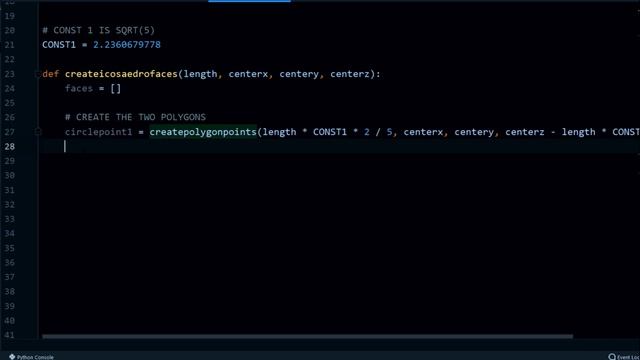Click the value 2.2360679778
This screenshot has width=640, height=360.
127,45
